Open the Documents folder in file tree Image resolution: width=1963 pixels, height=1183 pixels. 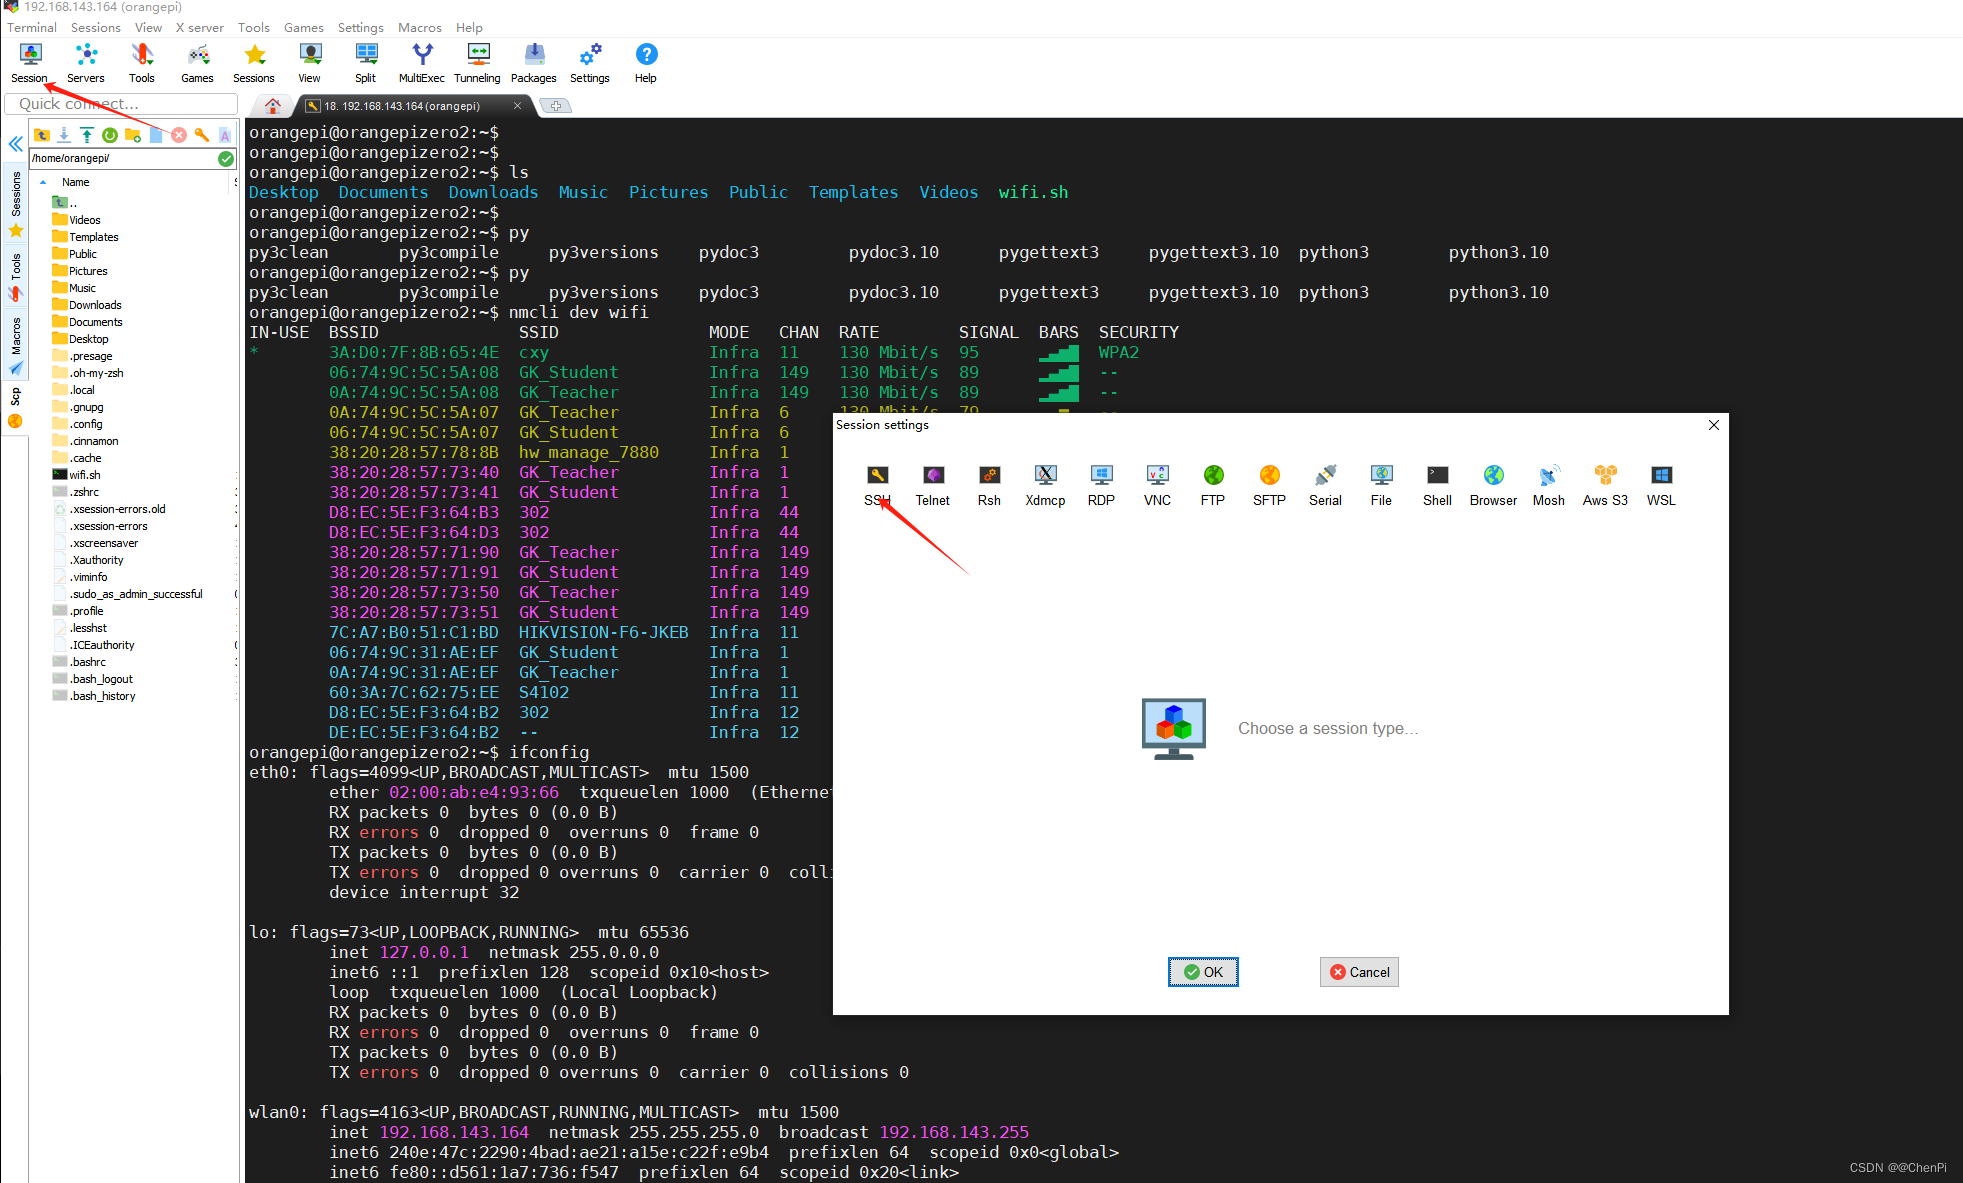click(x=95, y=322)
